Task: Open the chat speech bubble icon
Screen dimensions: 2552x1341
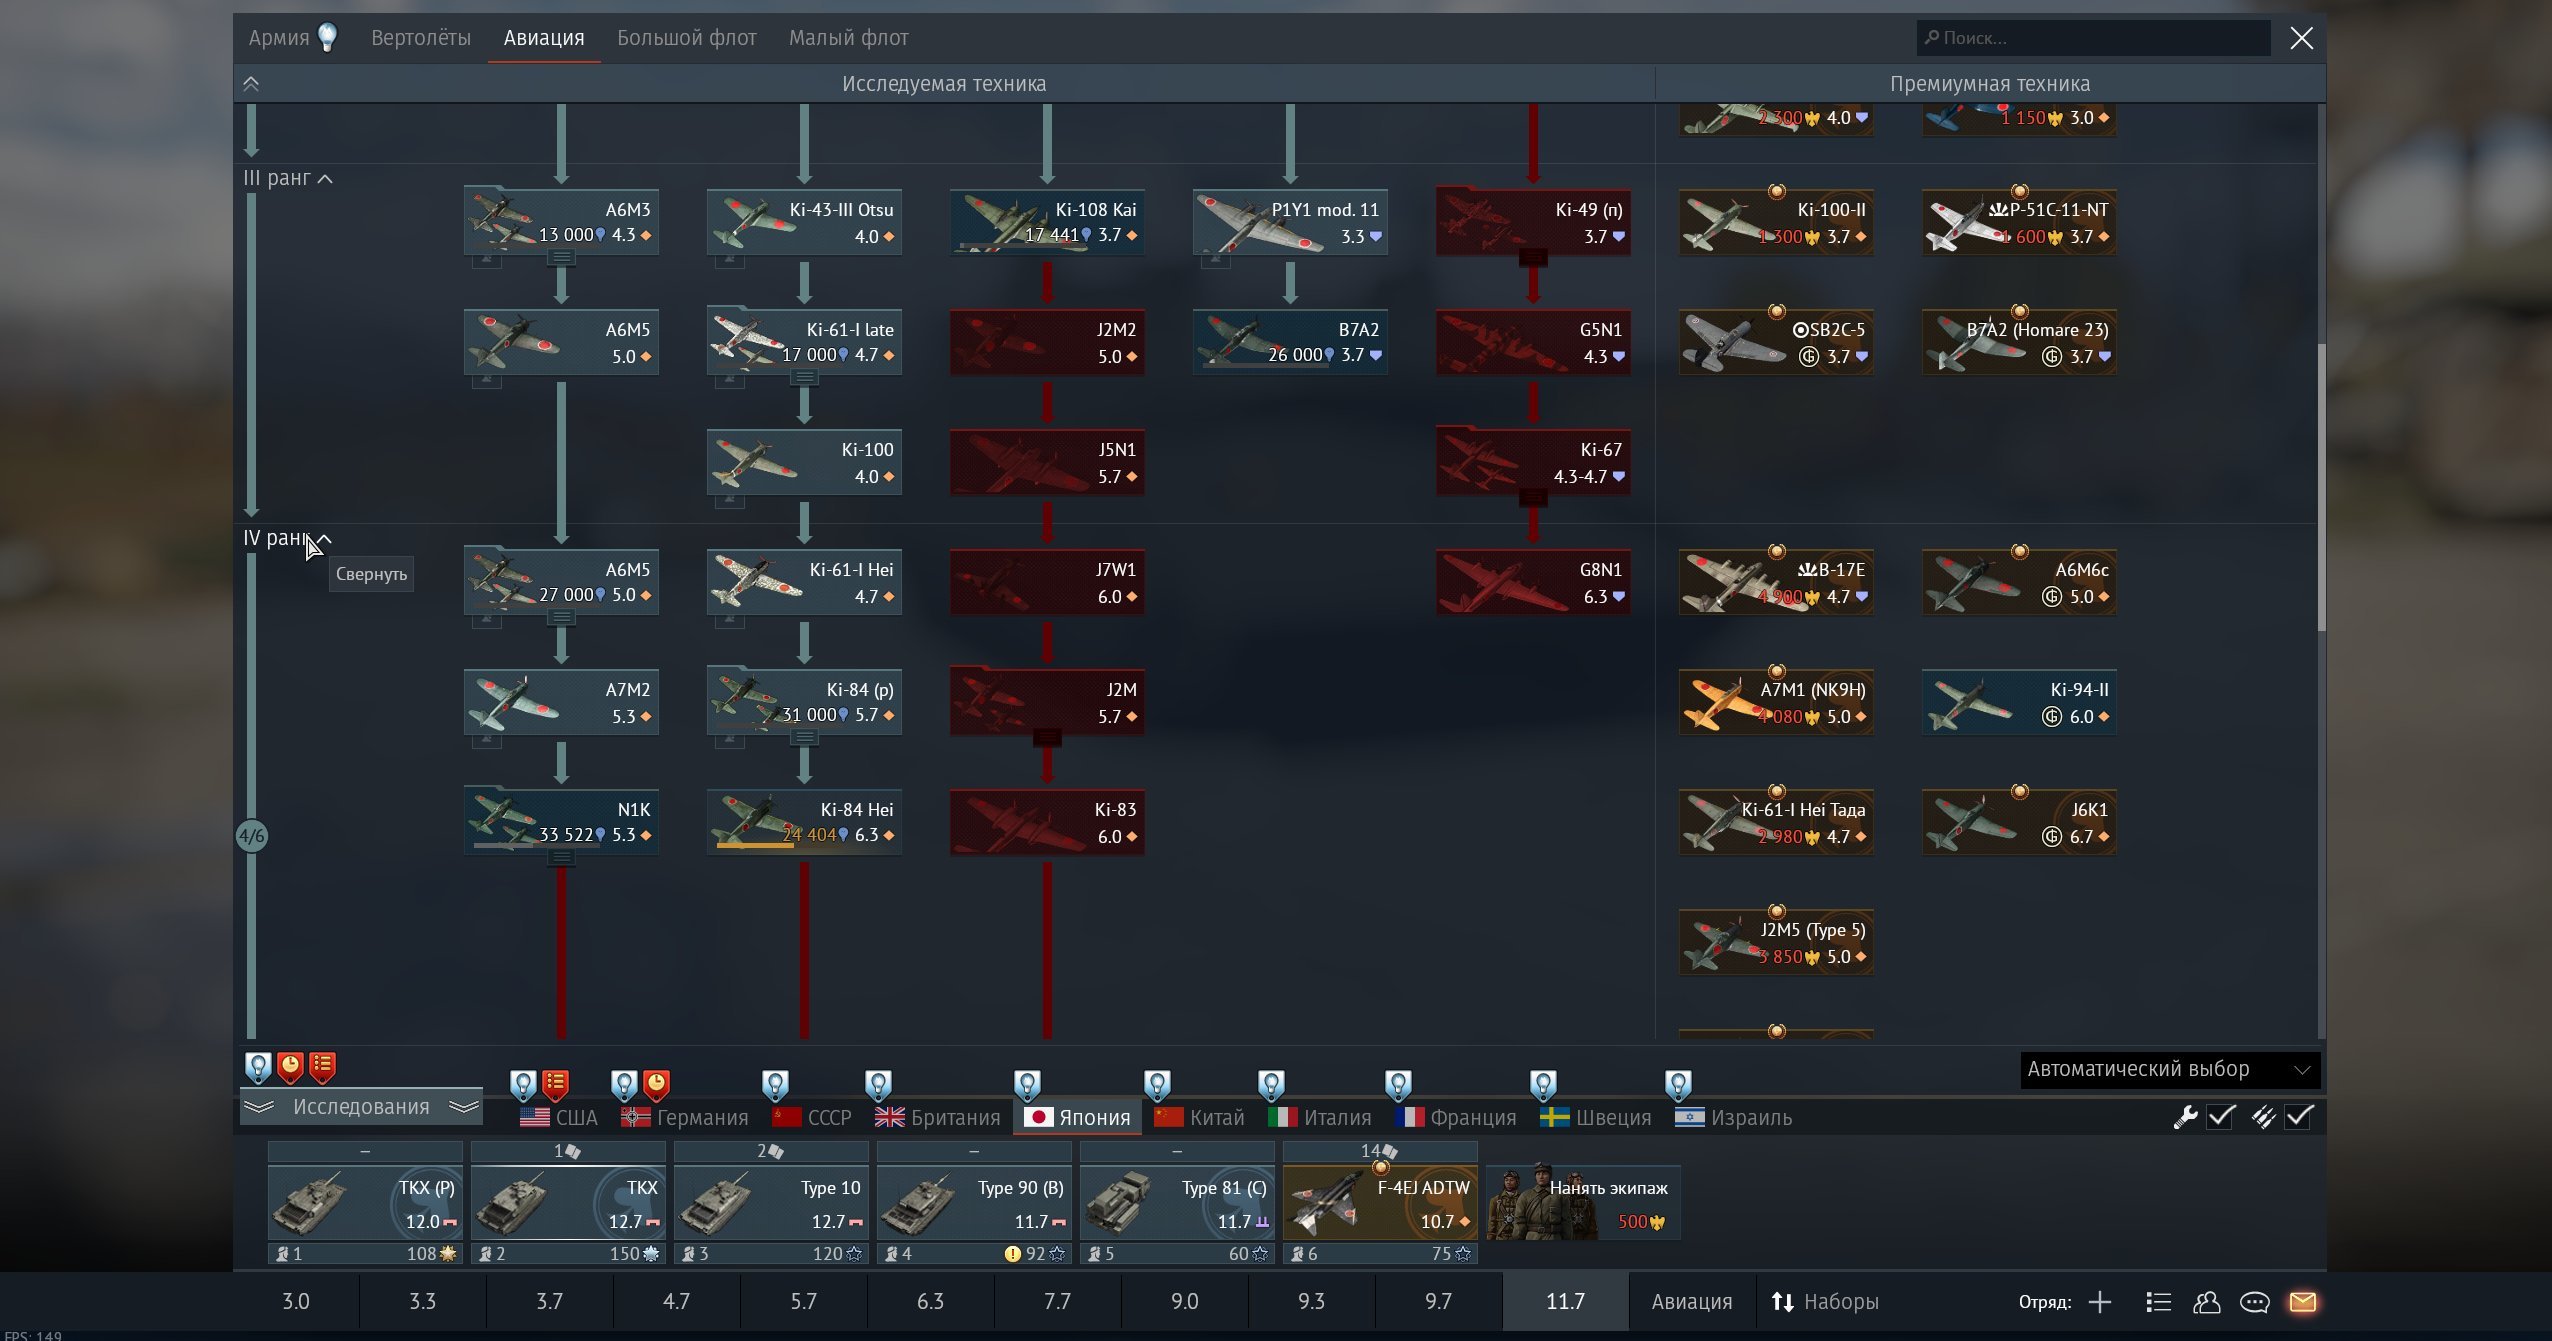Action: [x=2254, y=1301]
